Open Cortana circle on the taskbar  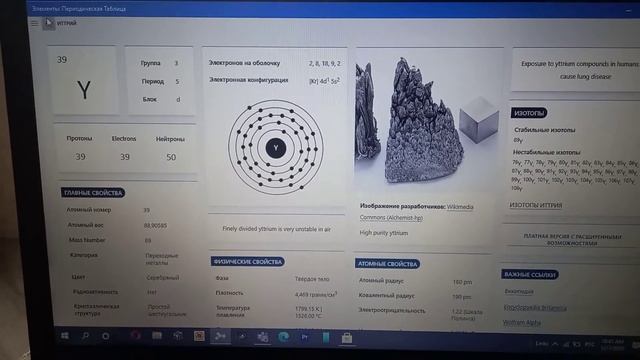(106, 336)
